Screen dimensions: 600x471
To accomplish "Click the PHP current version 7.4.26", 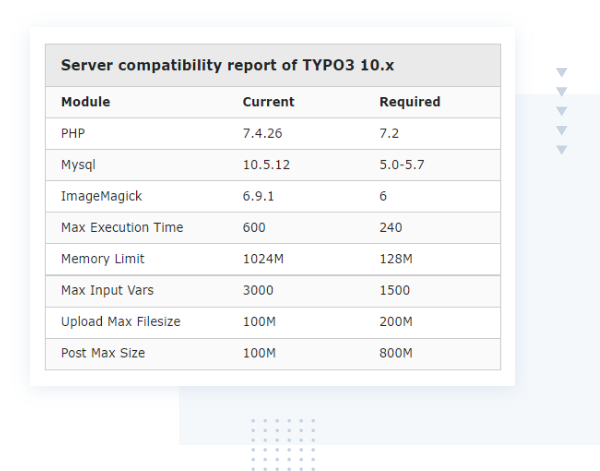I will click(x=264, y=133).
